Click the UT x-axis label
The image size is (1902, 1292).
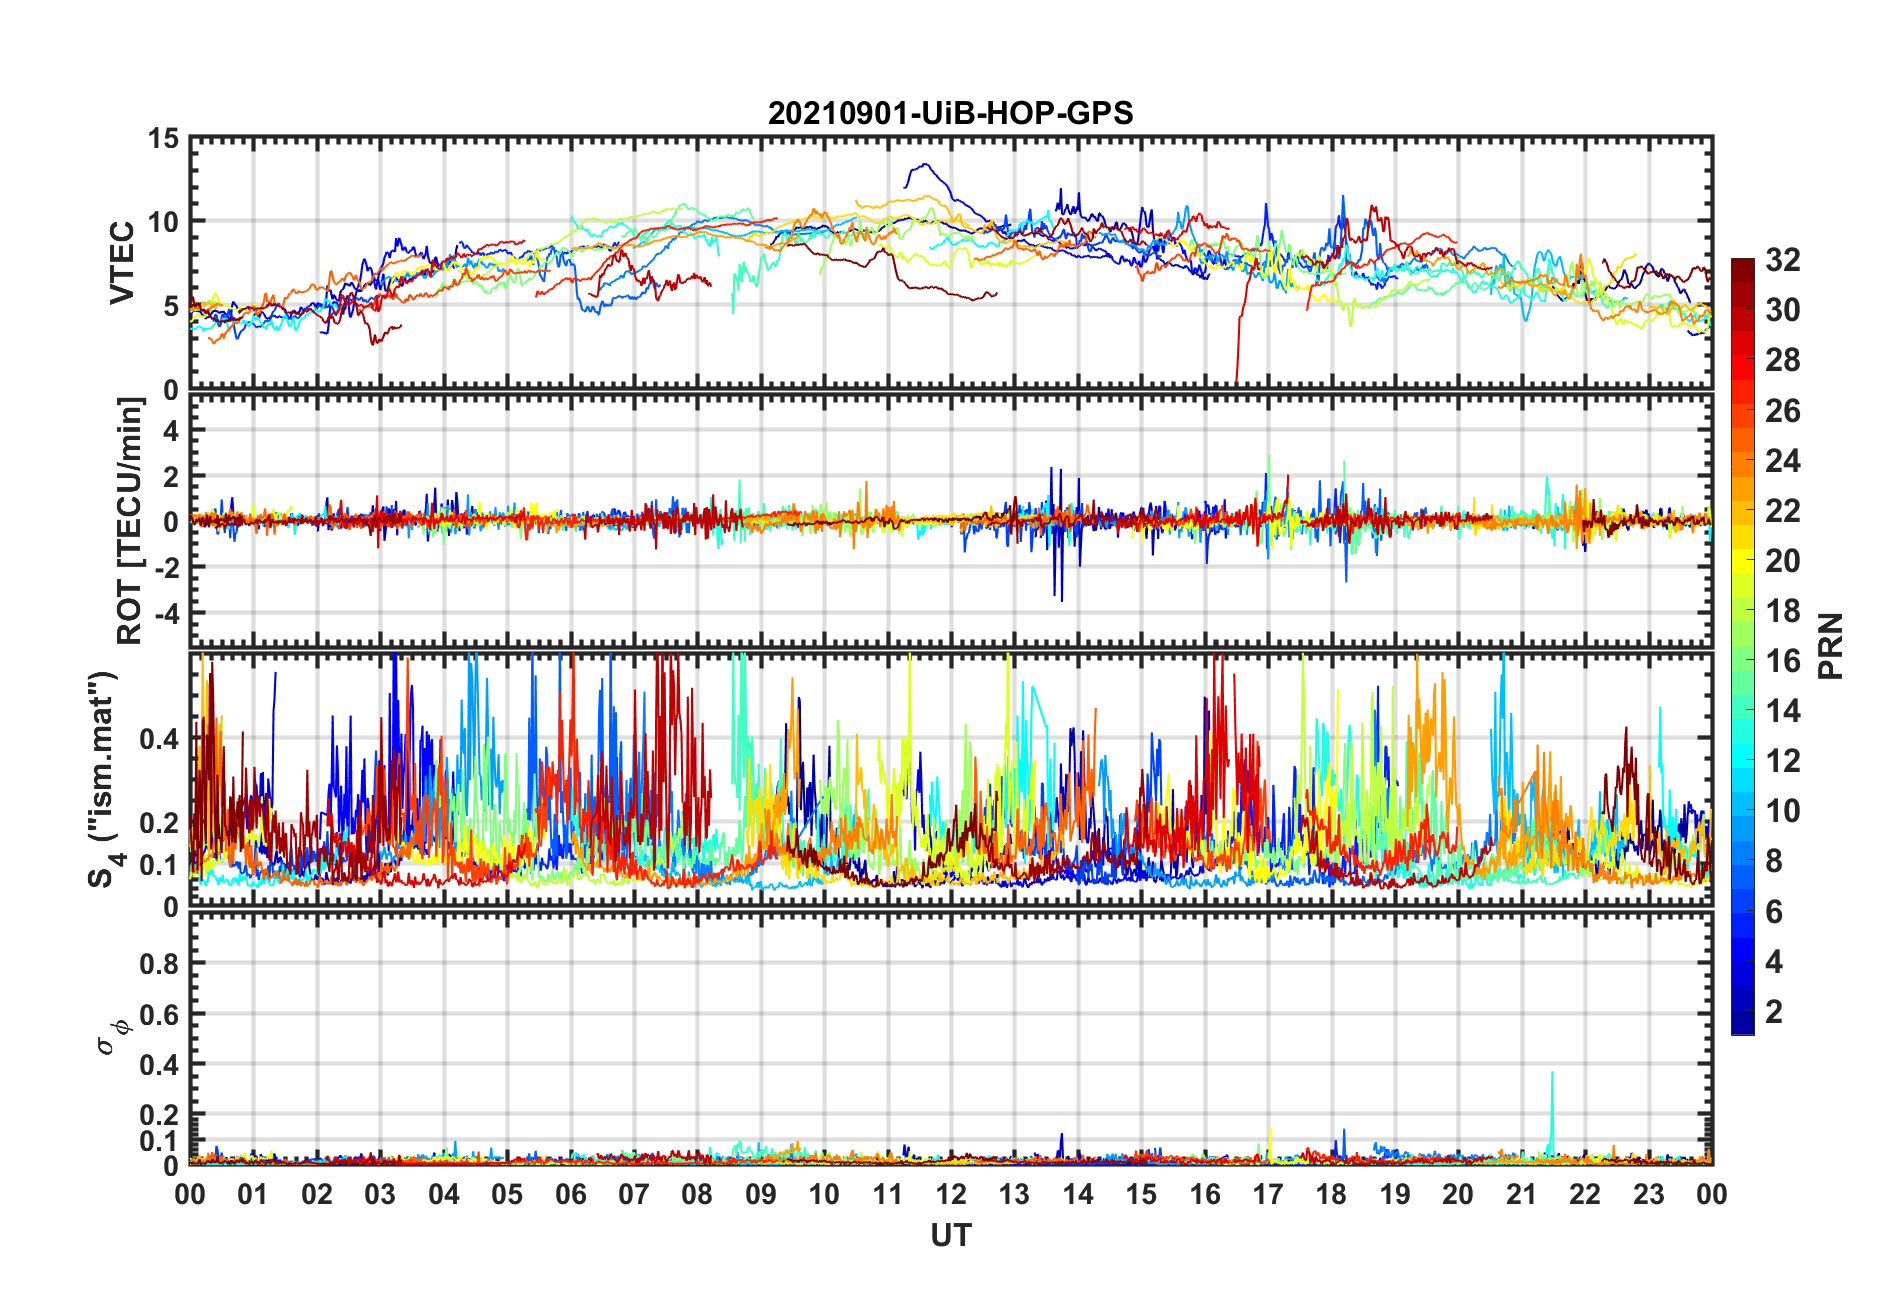[x=951, y=1236]
